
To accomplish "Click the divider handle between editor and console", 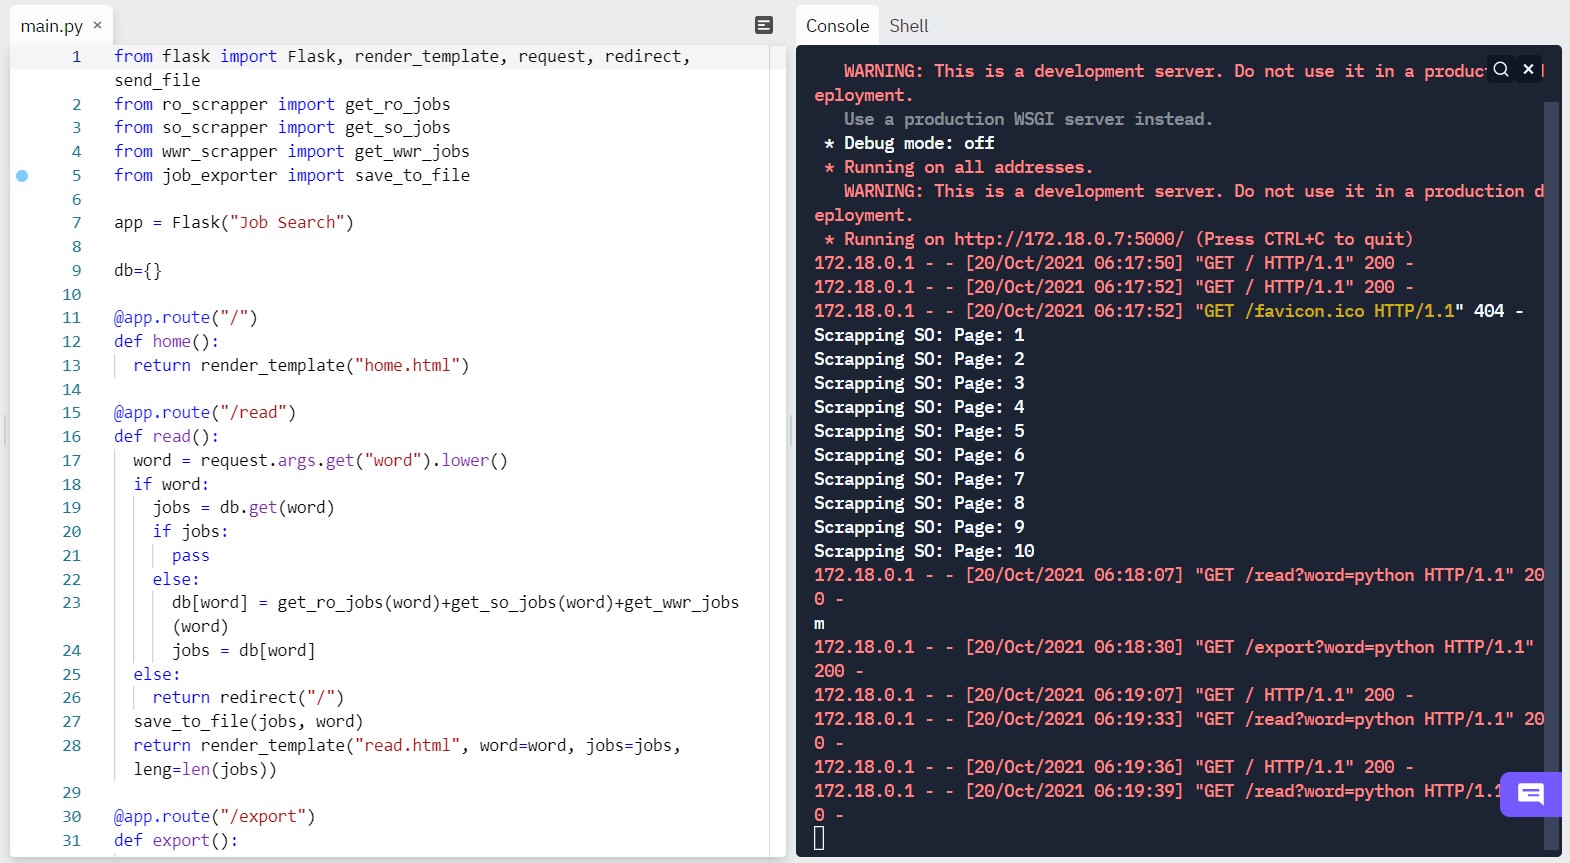I will [x=791, y=431].
